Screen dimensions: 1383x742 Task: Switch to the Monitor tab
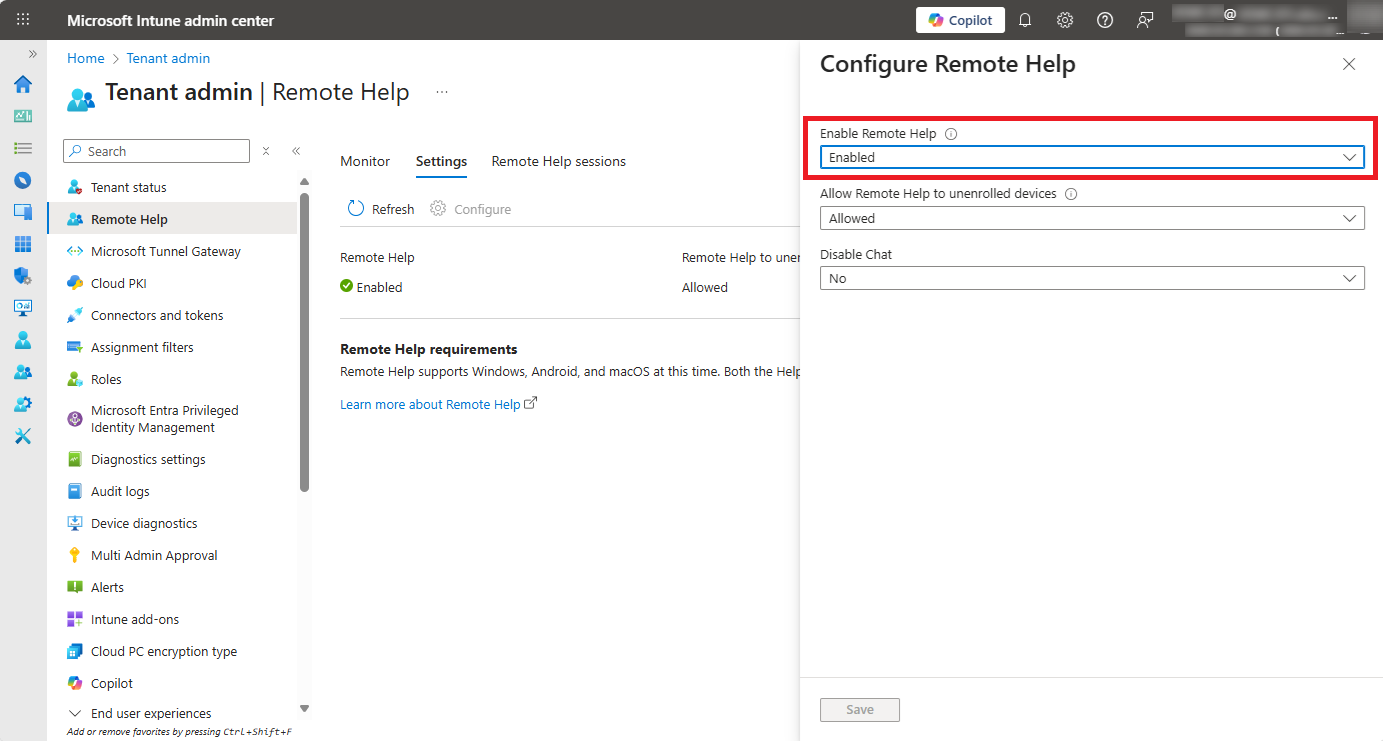365,161
